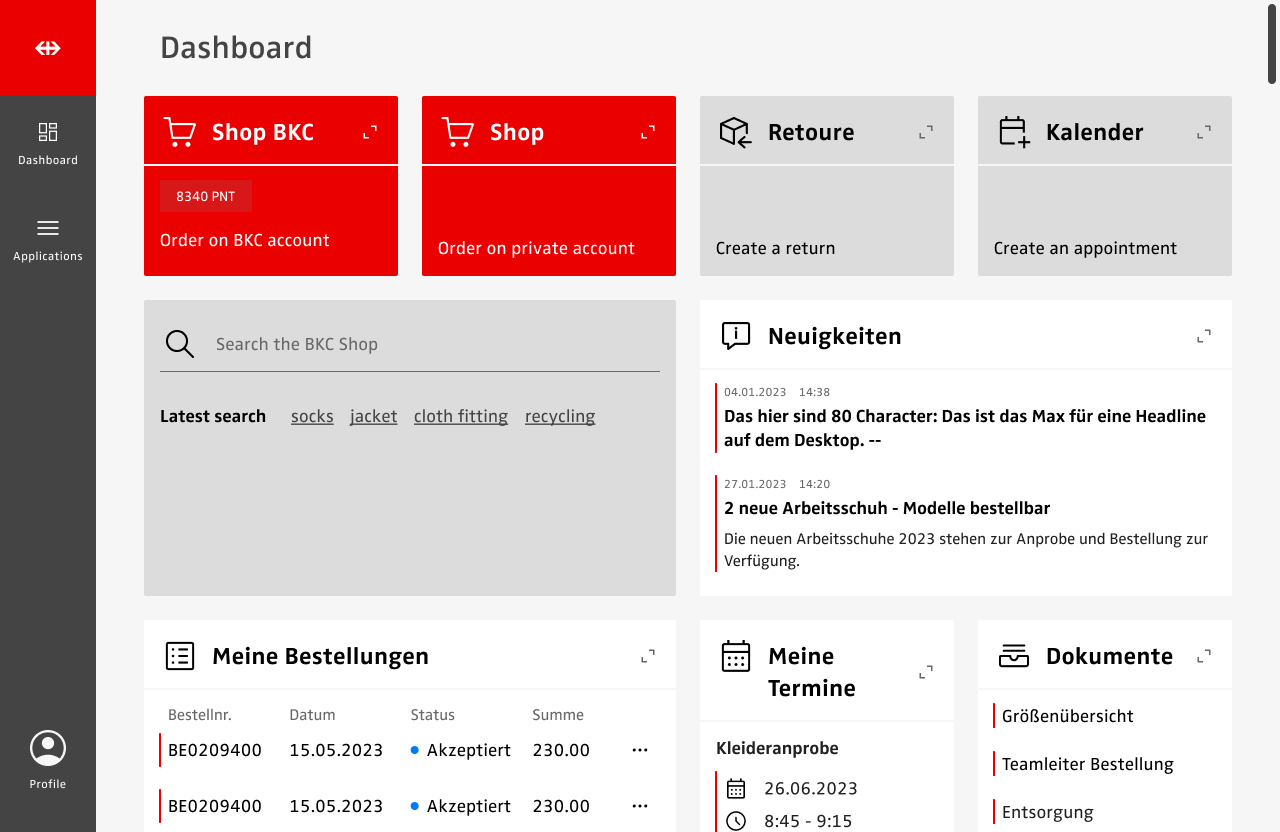This screenshot has width=1280, height=832.
Task: Click the SBB logo in the sidebar
Action: 48,48
